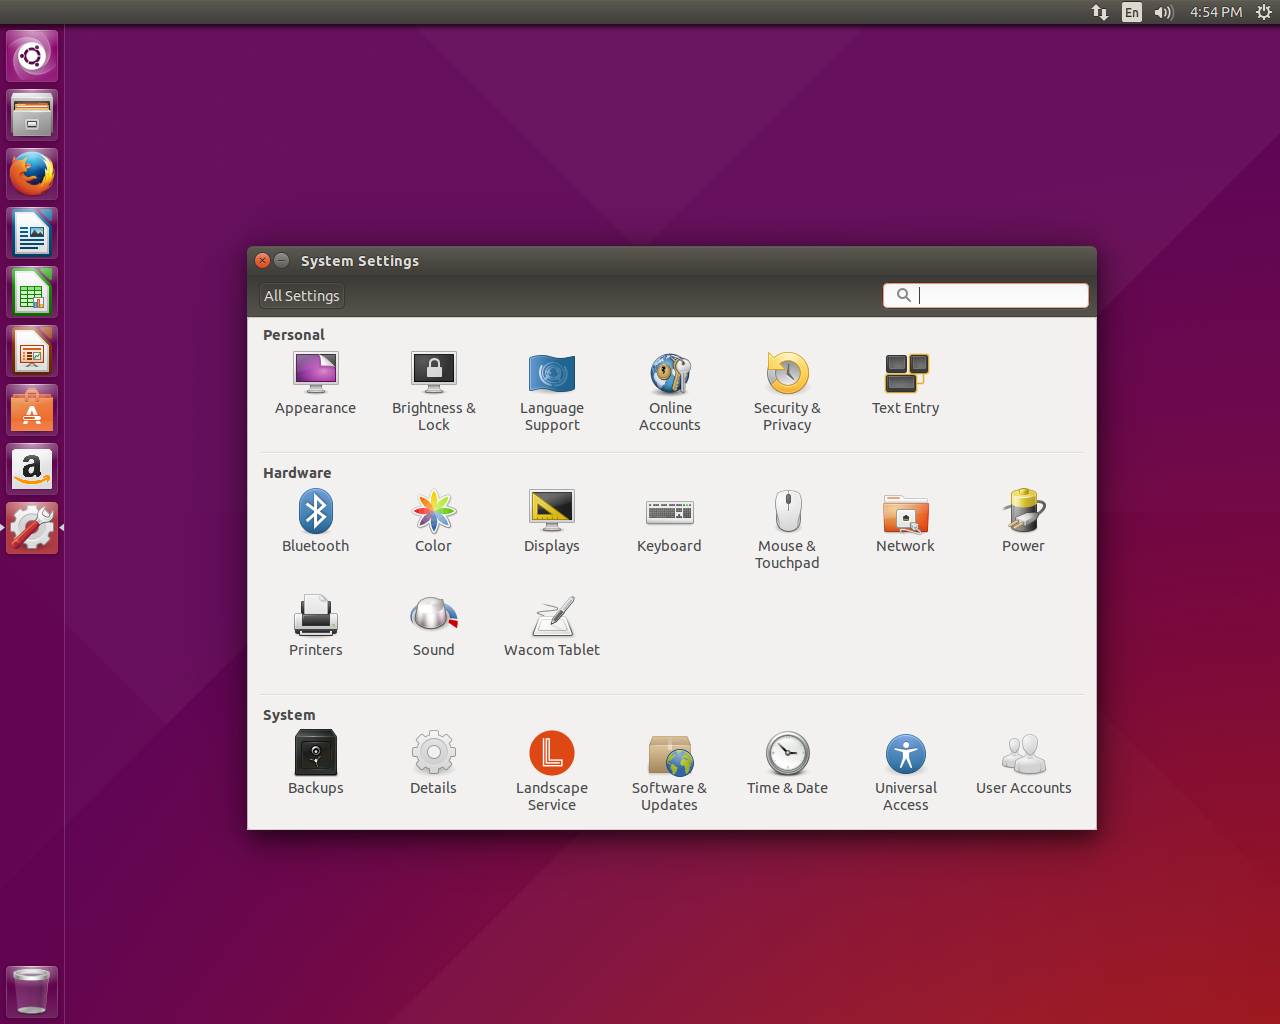Open Details panel
This screenshot has width=1280, height=1024.
coord(433,764)
